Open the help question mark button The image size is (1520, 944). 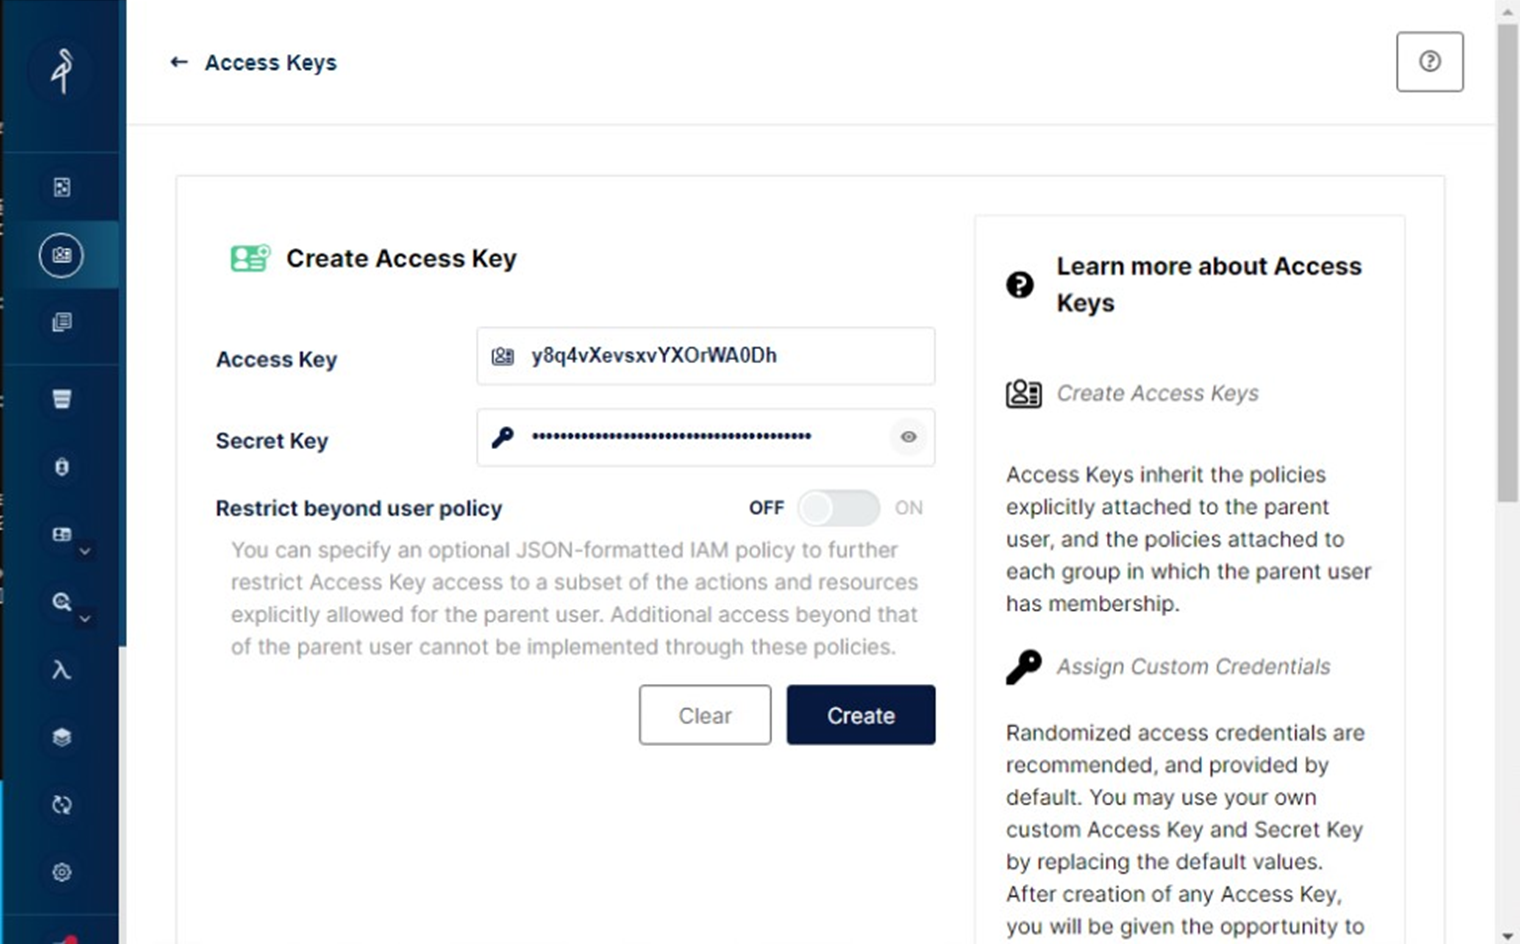1430,62
